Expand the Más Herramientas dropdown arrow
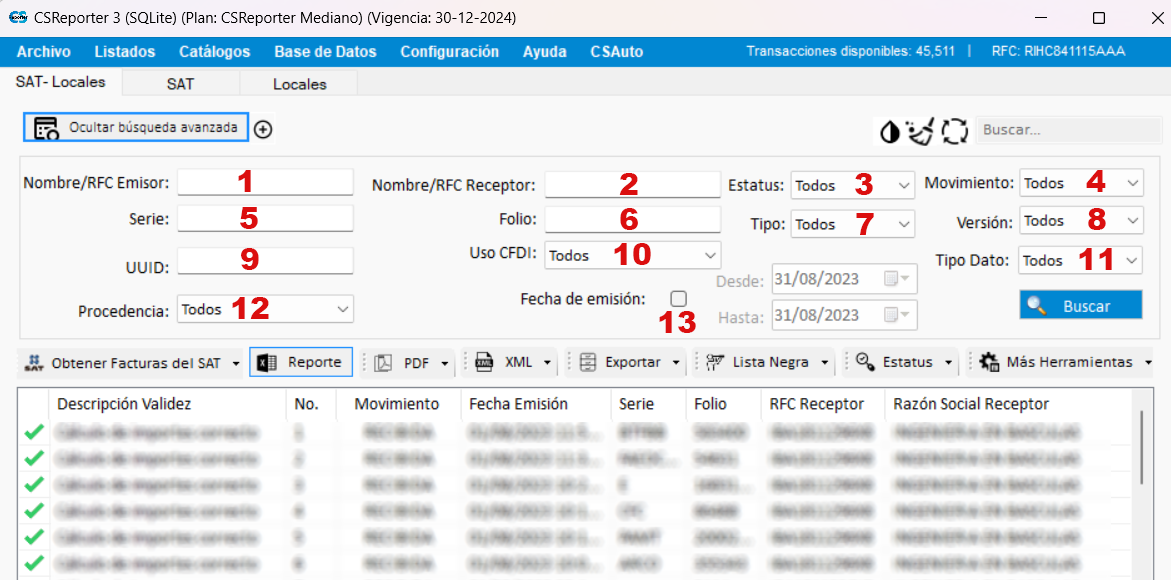Viewport: 1171px width, 580px height. tap(1148, 364)
